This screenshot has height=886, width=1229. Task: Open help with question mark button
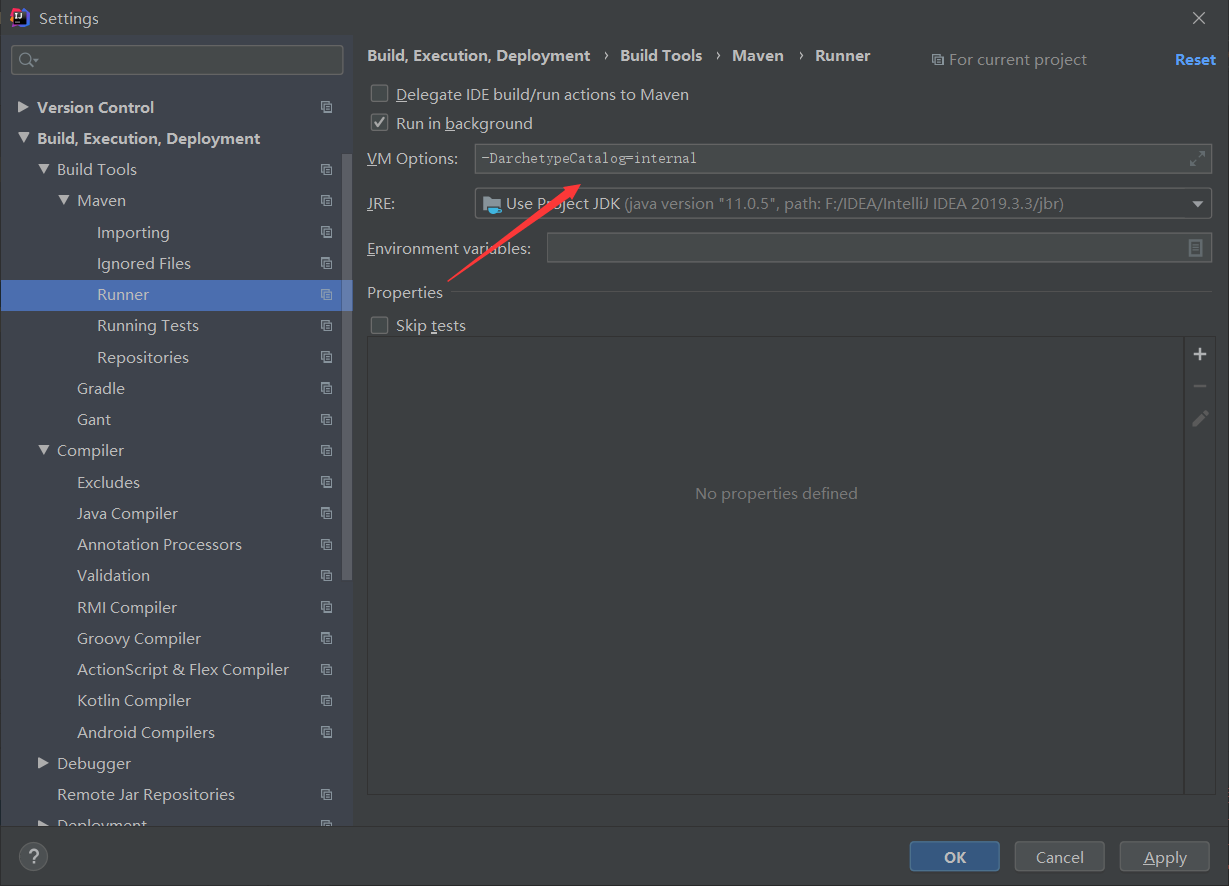[x=33, y=856]
